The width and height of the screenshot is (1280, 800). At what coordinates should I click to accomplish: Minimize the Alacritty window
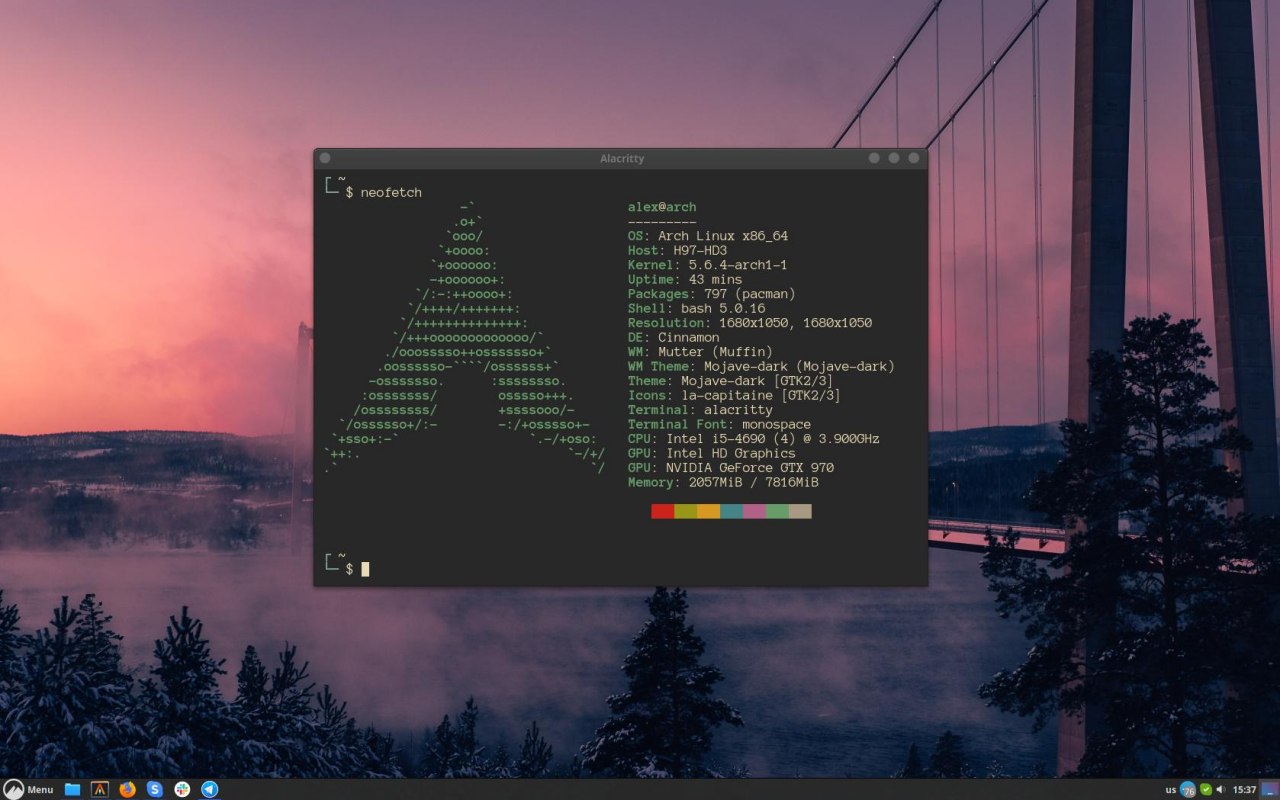click(x=874, y=158)
